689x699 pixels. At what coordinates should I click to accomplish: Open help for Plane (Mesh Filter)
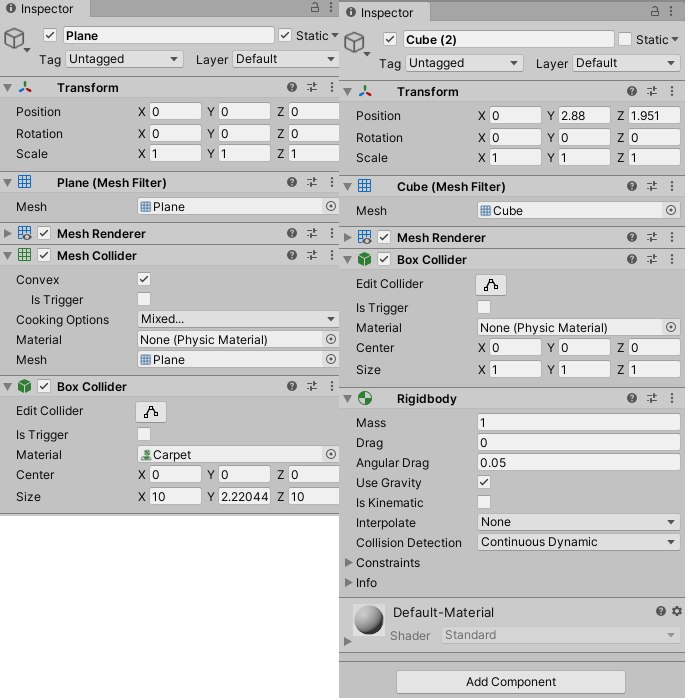tap(292, 182)
